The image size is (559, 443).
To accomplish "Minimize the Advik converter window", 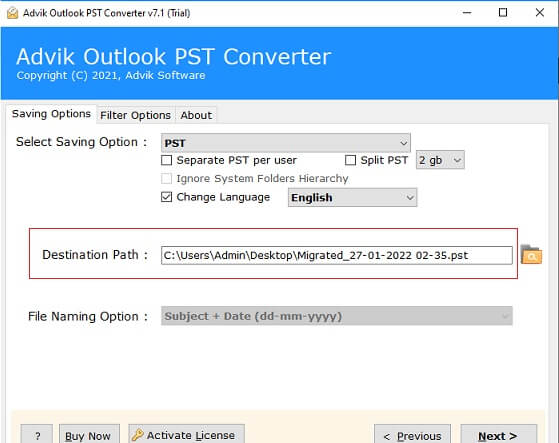I will click(x=467, y=13).
